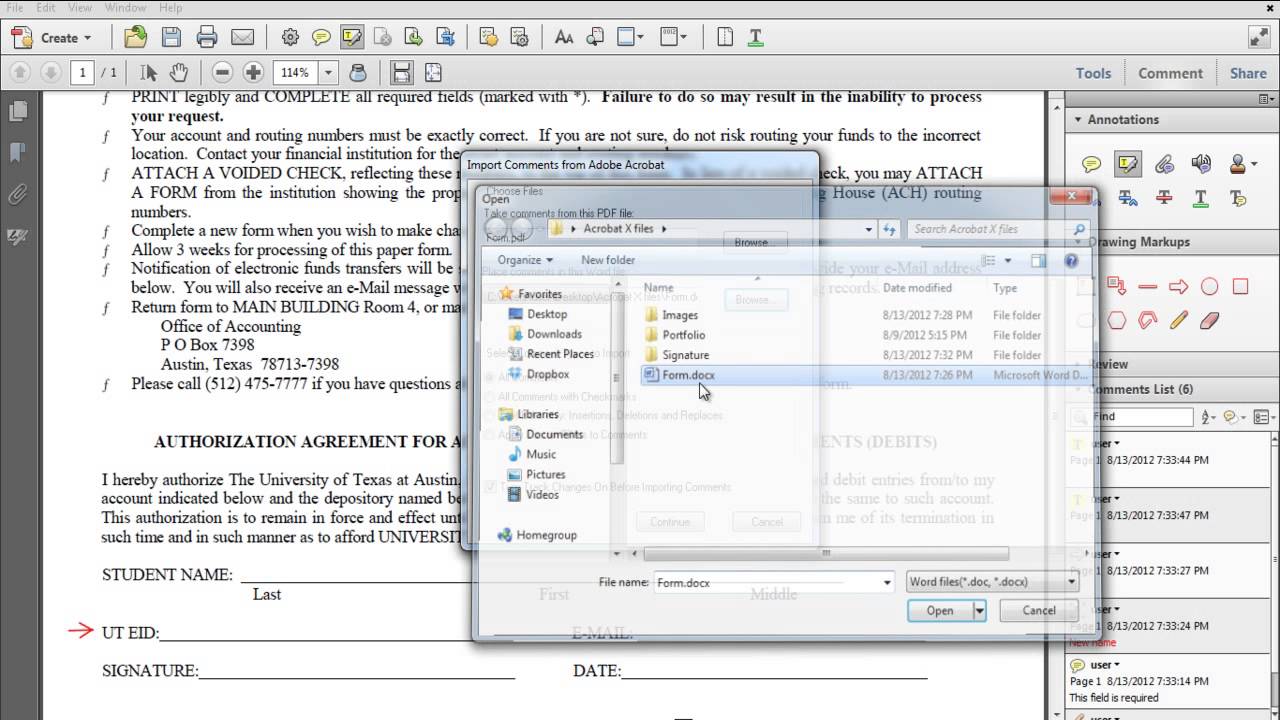Open the page thumbnails sidebar icon
The height and width of the screenshot is (720, 1280).
pos(17,111)
